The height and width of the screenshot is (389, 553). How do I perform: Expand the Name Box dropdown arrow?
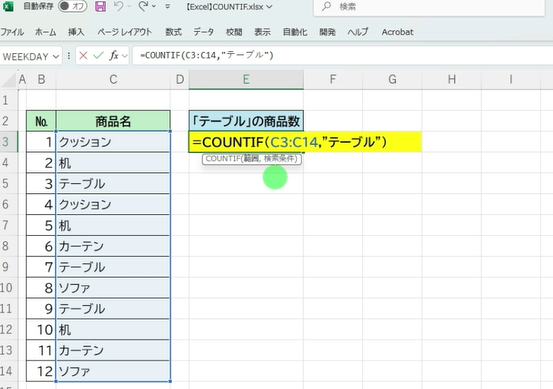pos(56,56)
